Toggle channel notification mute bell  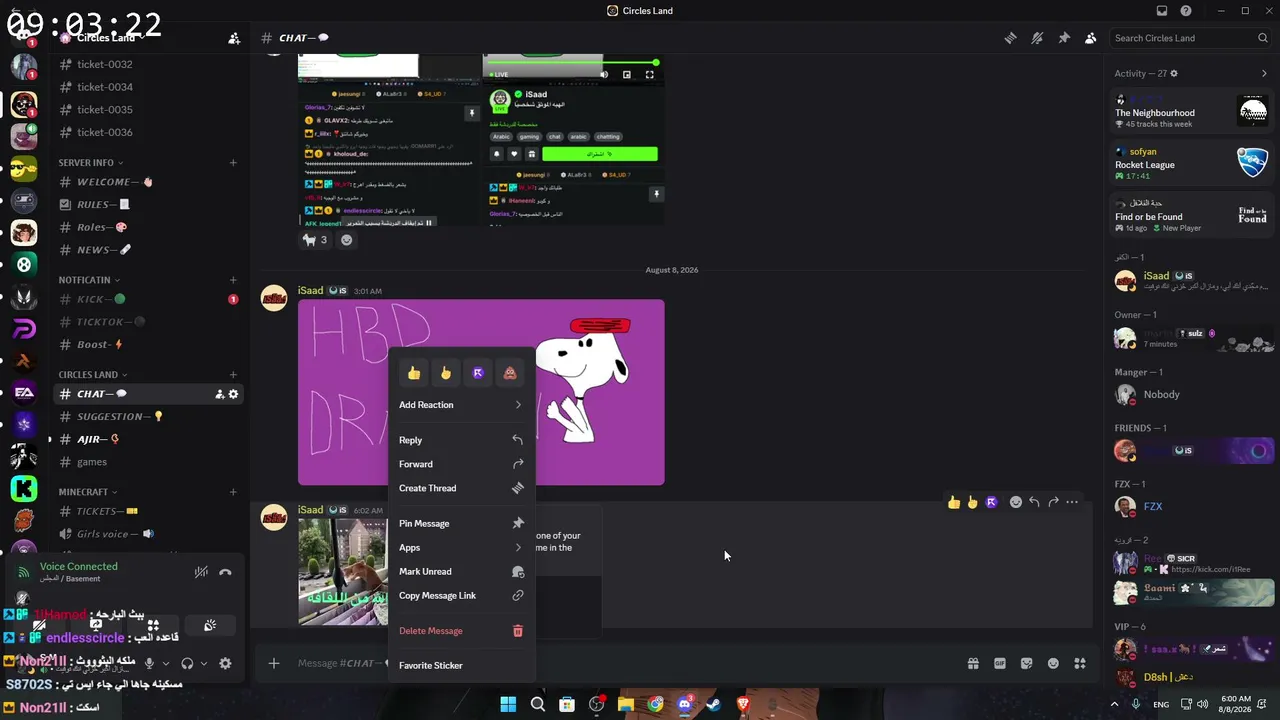pyautogui.click(x=1037, y=38)
